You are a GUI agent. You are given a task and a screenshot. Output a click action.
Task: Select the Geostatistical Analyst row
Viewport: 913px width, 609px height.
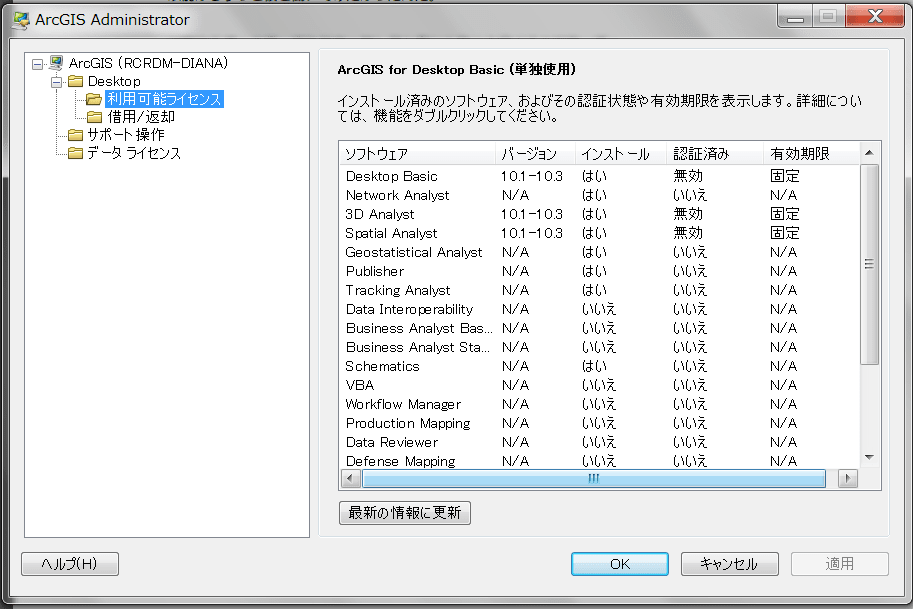(599, 252)
